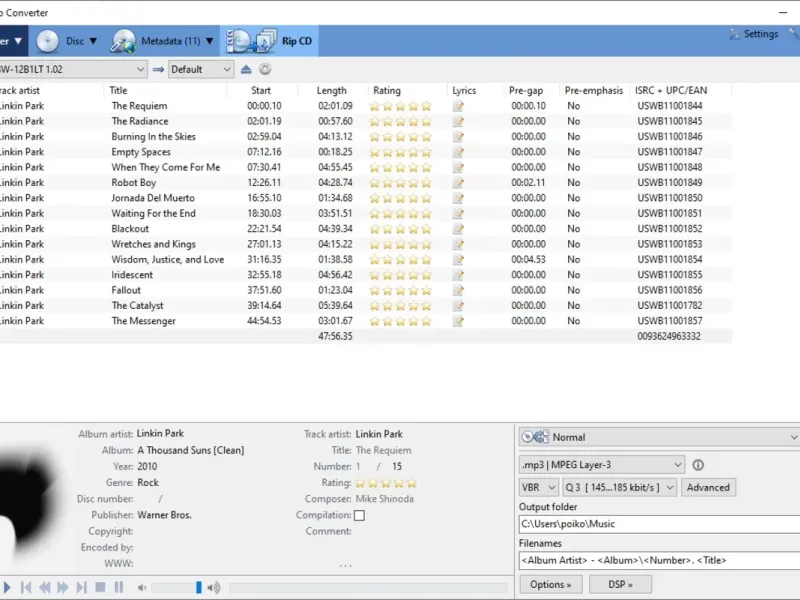Sort by the Length column header
800x600 pixels.
(x=332, y=90)
